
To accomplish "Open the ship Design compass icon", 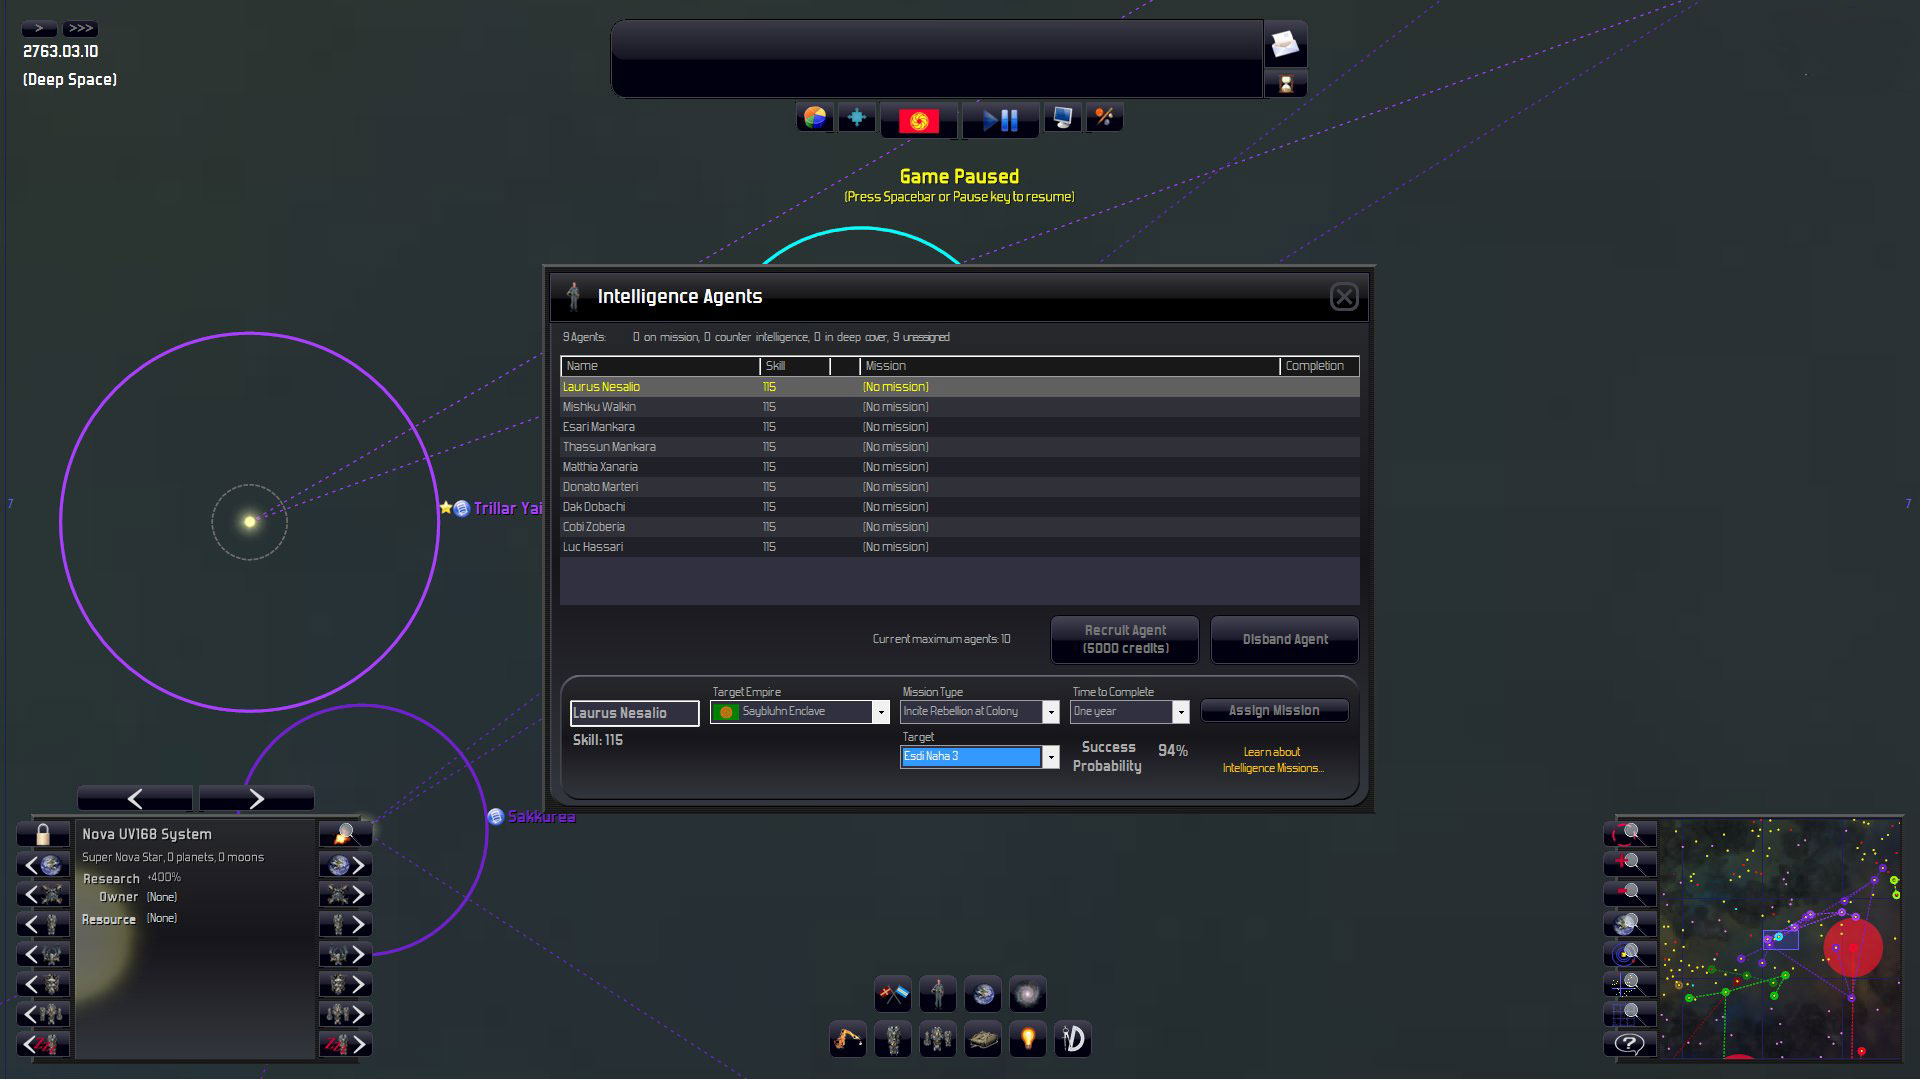I will click(x=1073, y=1039).
